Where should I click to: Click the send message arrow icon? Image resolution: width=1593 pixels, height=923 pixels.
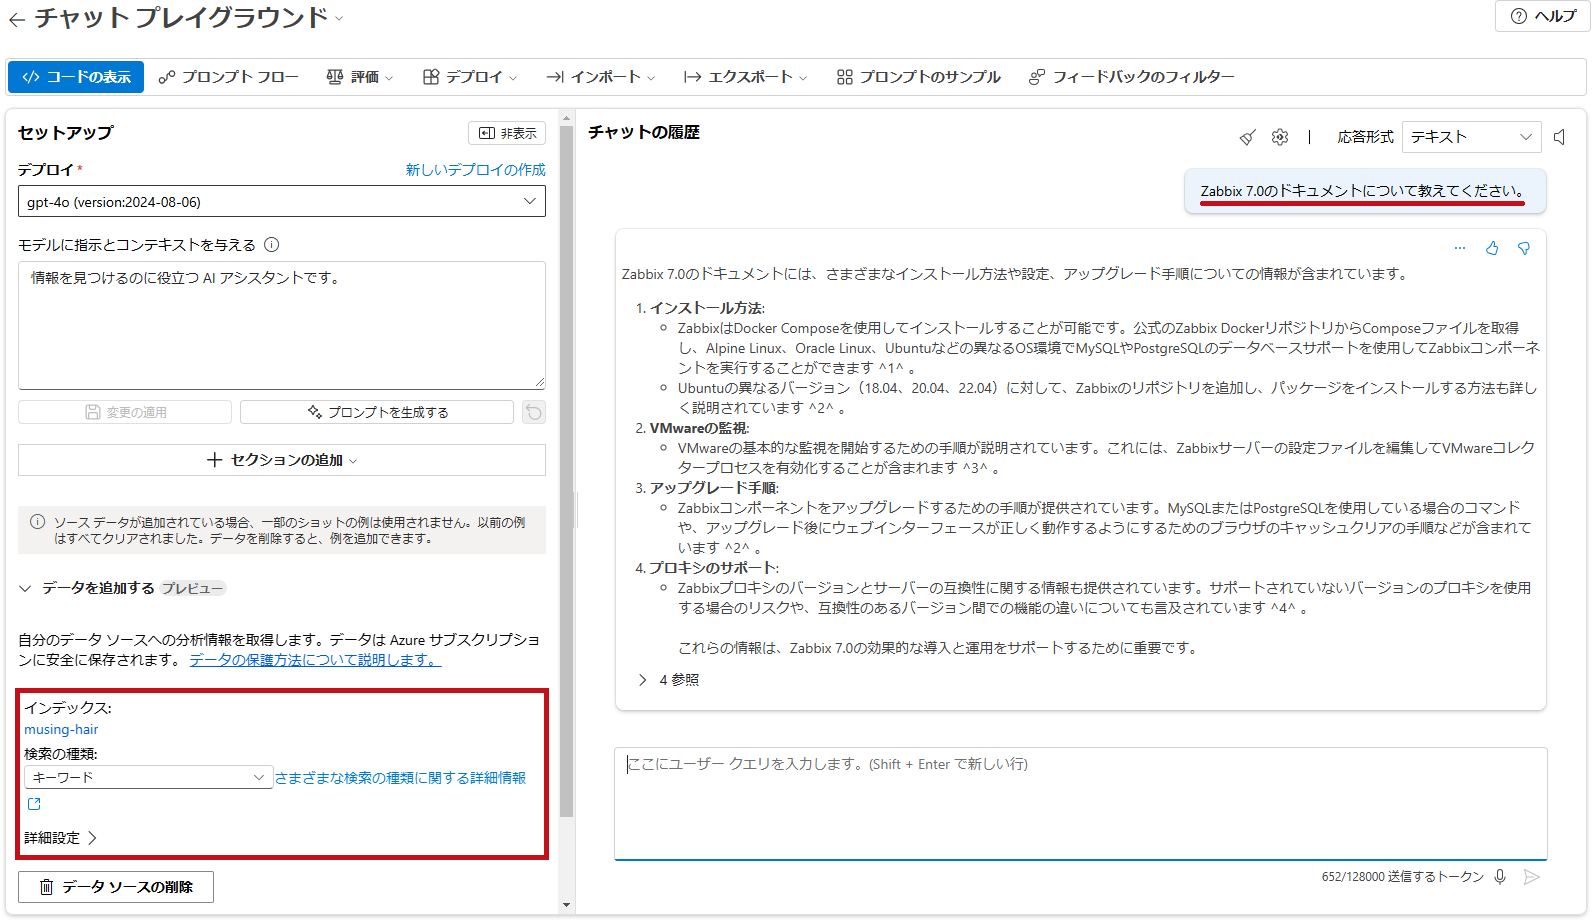(1531, 877)
